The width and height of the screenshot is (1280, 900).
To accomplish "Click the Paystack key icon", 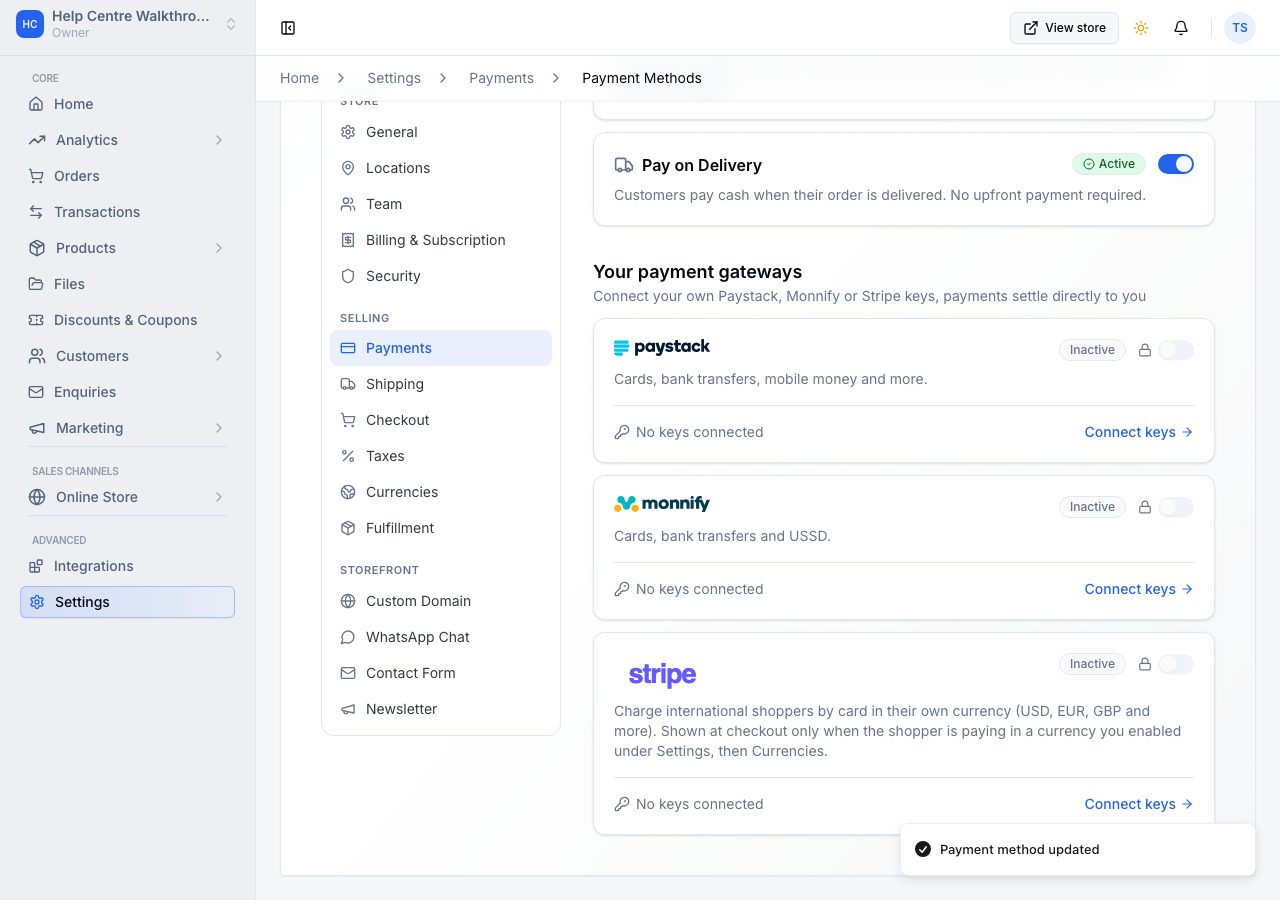I will (x=622, y=432).
